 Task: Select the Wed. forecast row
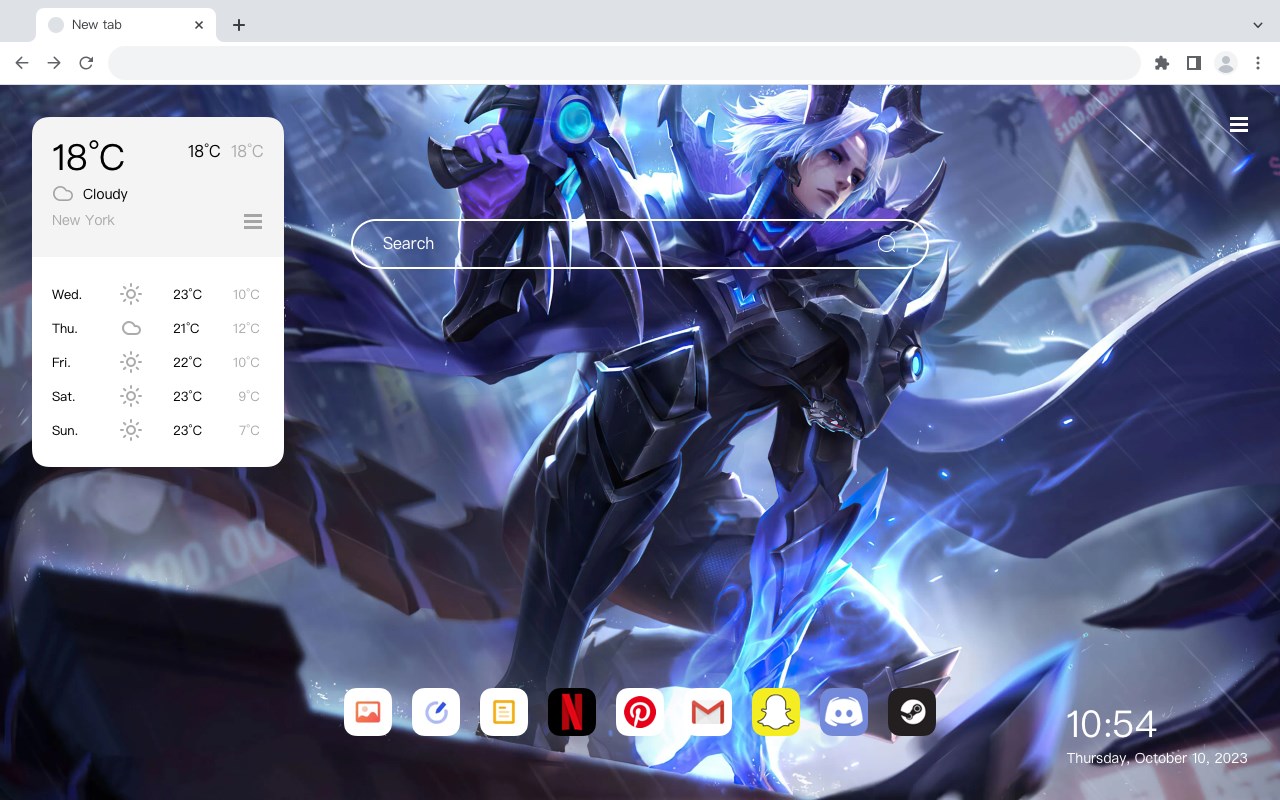tap(158, 294)
